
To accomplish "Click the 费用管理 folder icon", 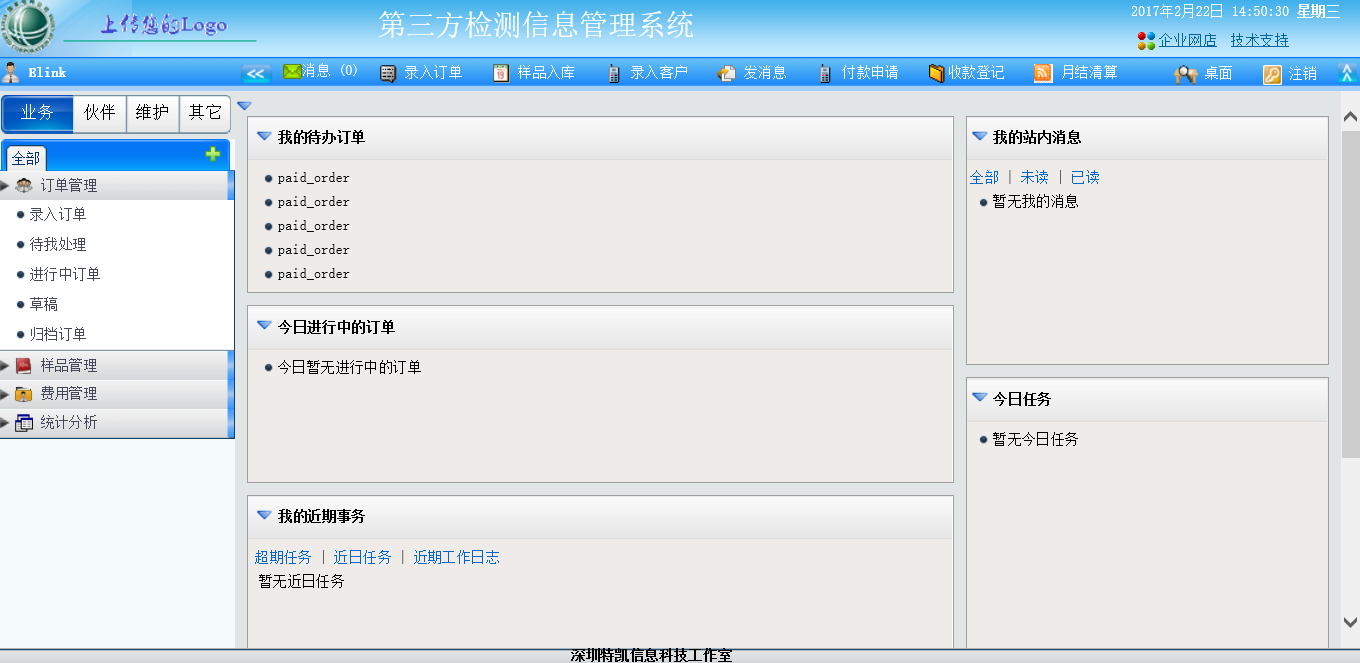I will [x=24, y=394].
